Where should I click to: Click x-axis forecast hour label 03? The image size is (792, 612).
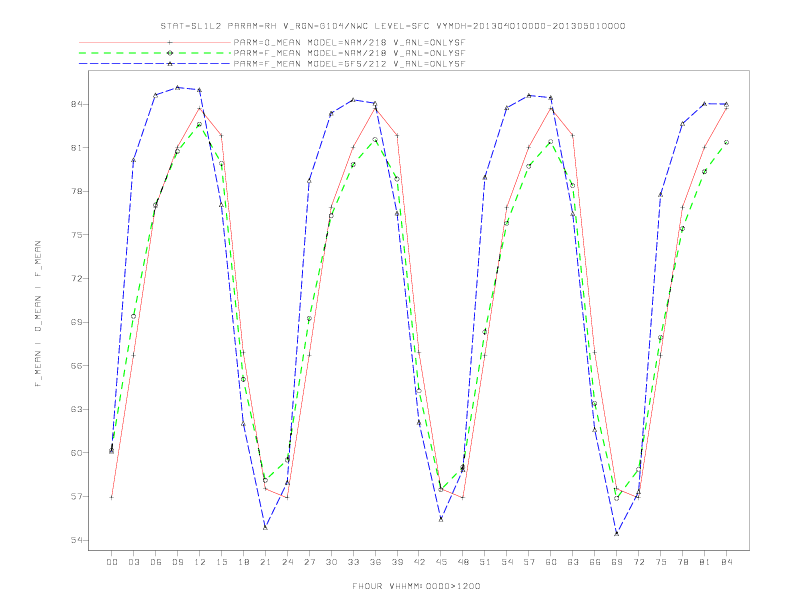133,562
